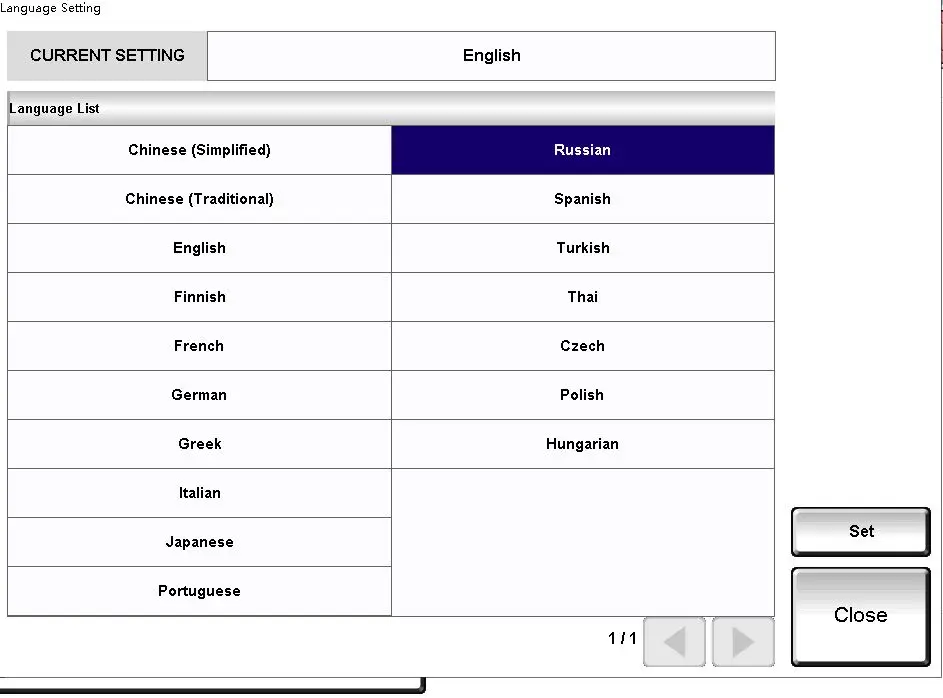Select the French language option
This screenshot has width=943, height=698.
pyautogui.click(x=199, y=346)
